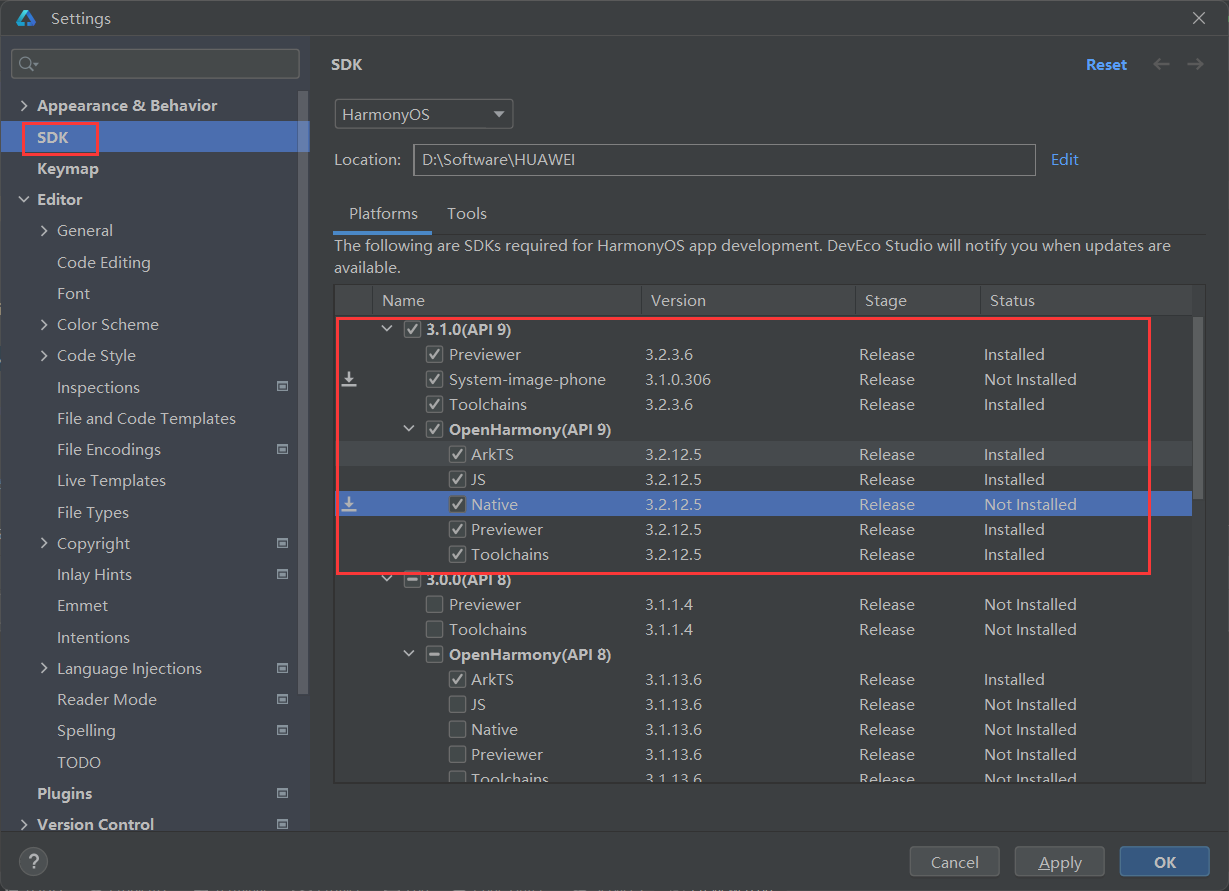The height and width of the screenshot is (891, 1229).
Task: Select the Emmet settings entry
Action: (82, 605)
